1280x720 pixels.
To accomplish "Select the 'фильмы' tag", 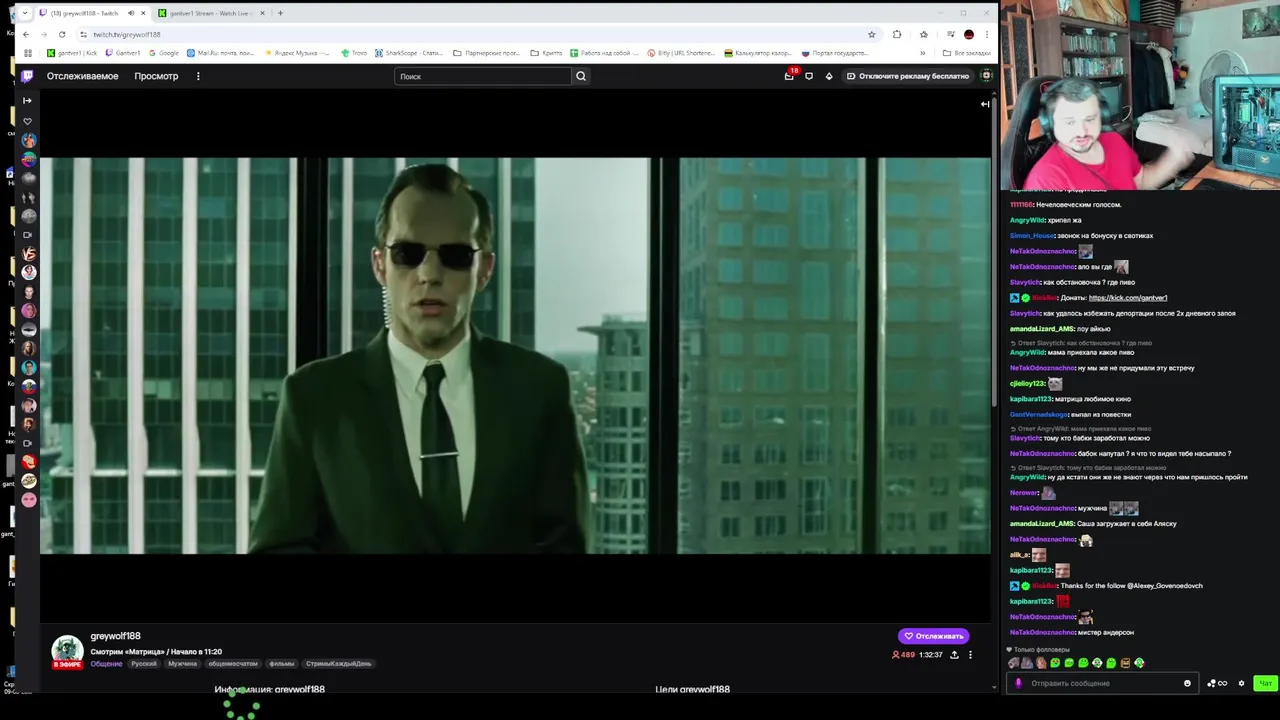I will click(282, 664).
